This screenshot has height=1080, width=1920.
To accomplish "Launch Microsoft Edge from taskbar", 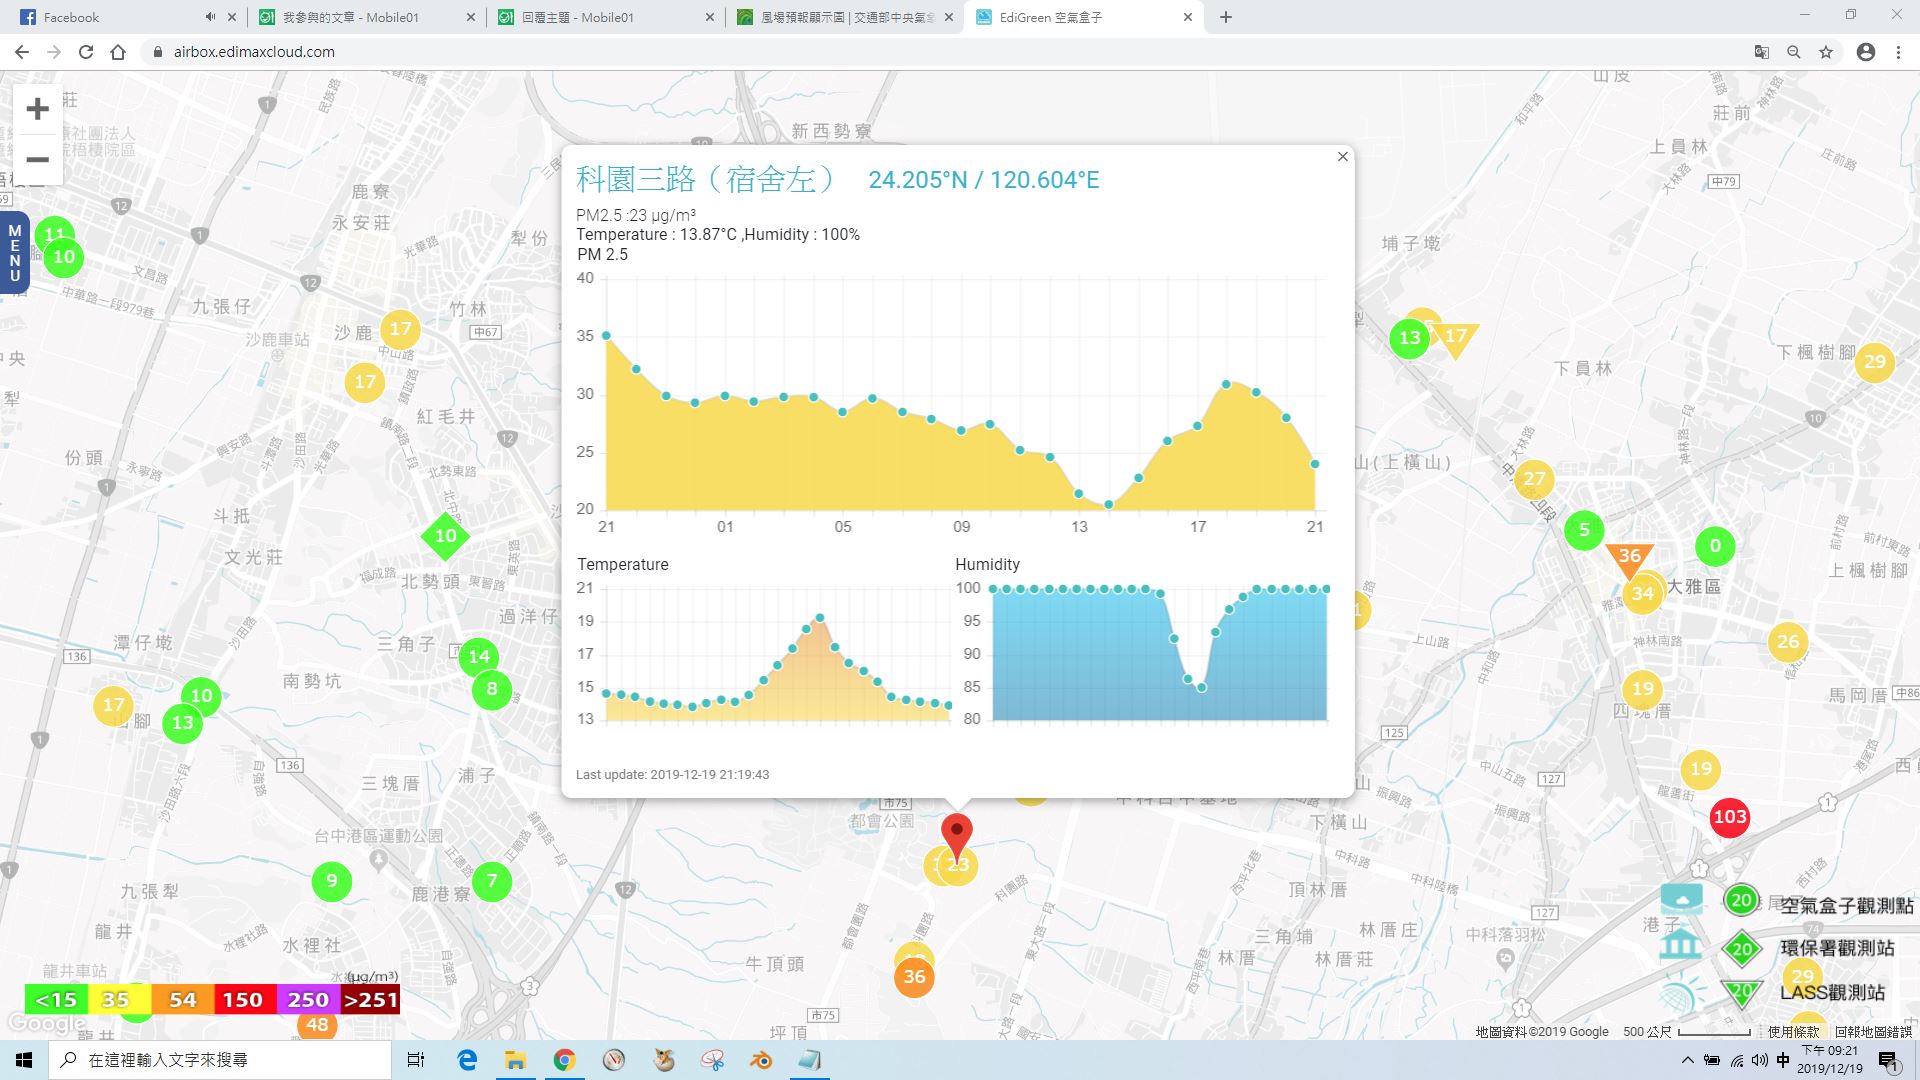I will pos(467,1060).
